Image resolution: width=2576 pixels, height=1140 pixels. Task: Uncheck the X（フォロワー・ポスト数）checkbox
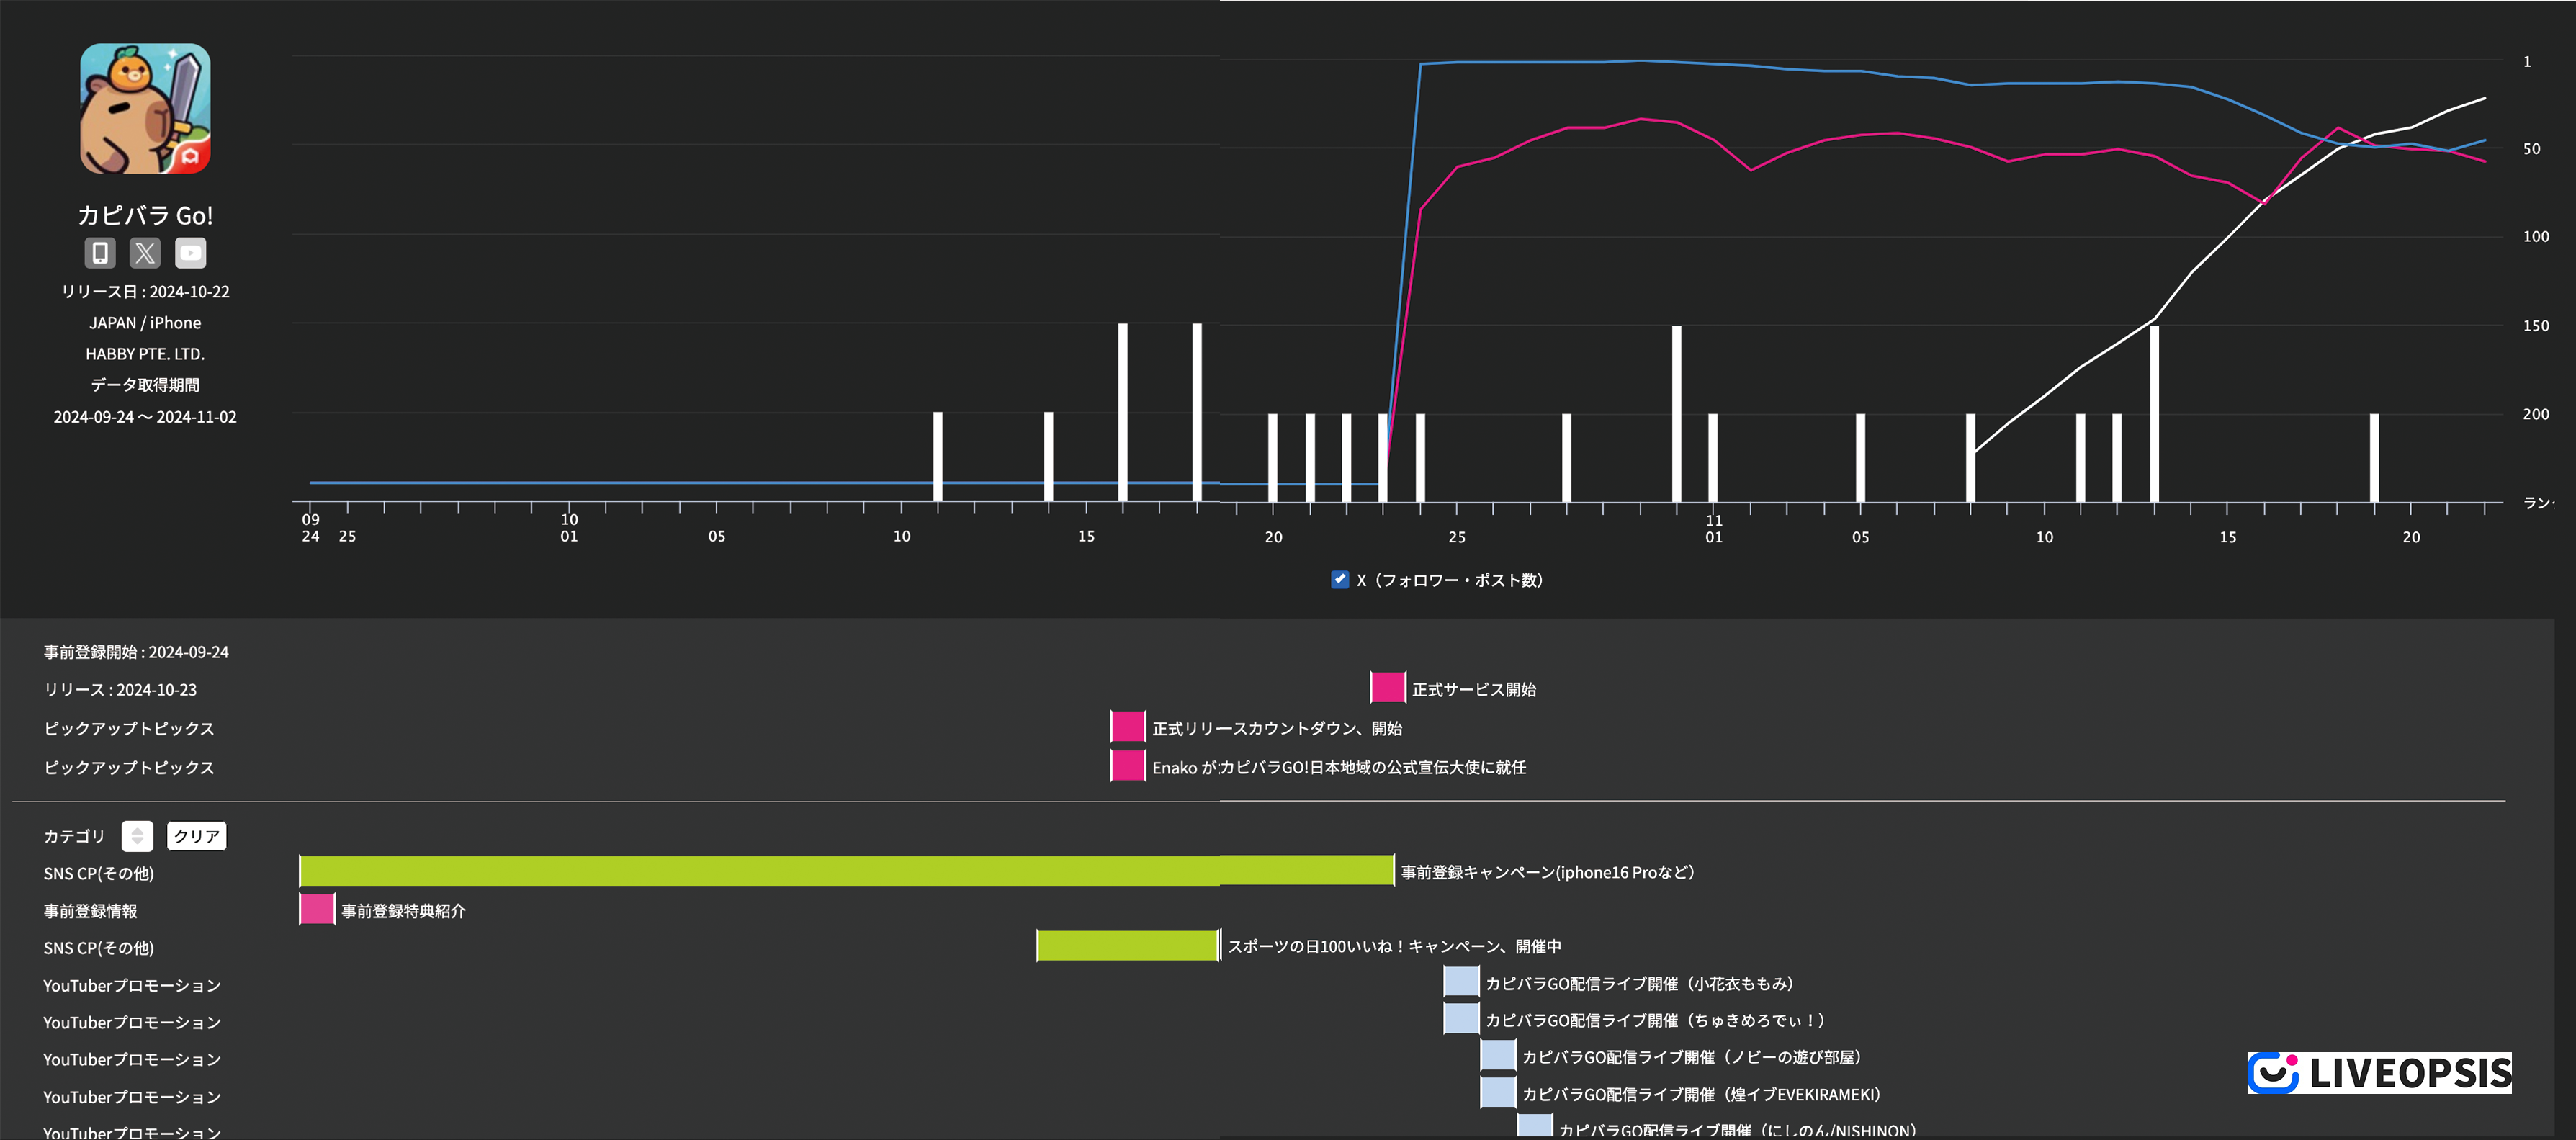point(1339,579)
